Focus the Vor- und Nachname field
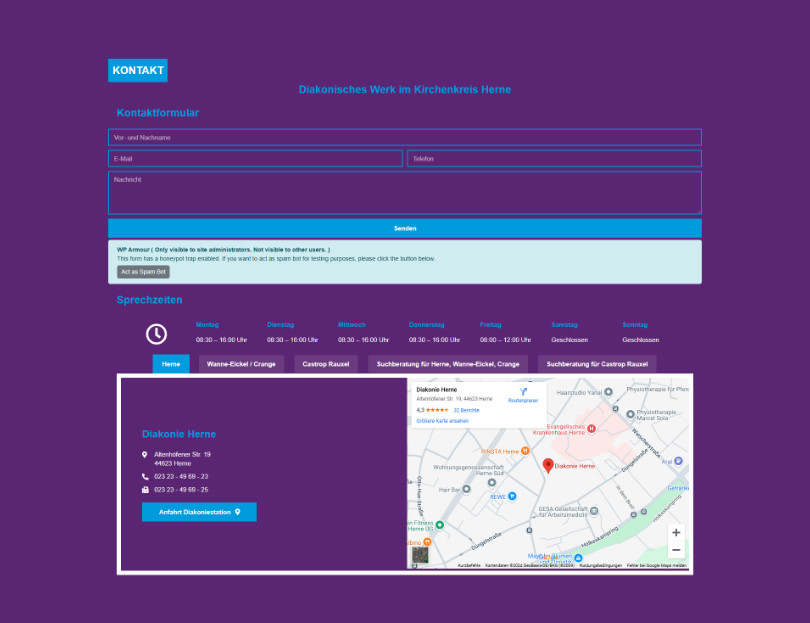This screenshot has width=810, height=623. (404, 137)
